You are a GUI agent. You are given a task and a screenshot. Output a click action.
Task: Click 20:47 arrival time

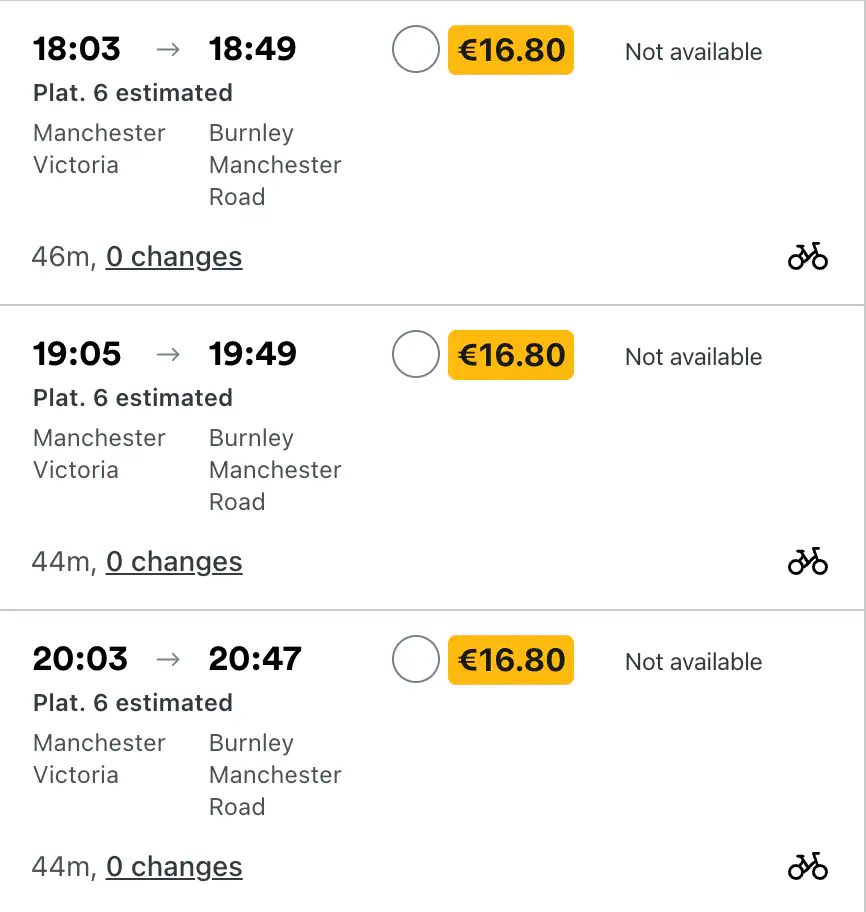[255, 658]
